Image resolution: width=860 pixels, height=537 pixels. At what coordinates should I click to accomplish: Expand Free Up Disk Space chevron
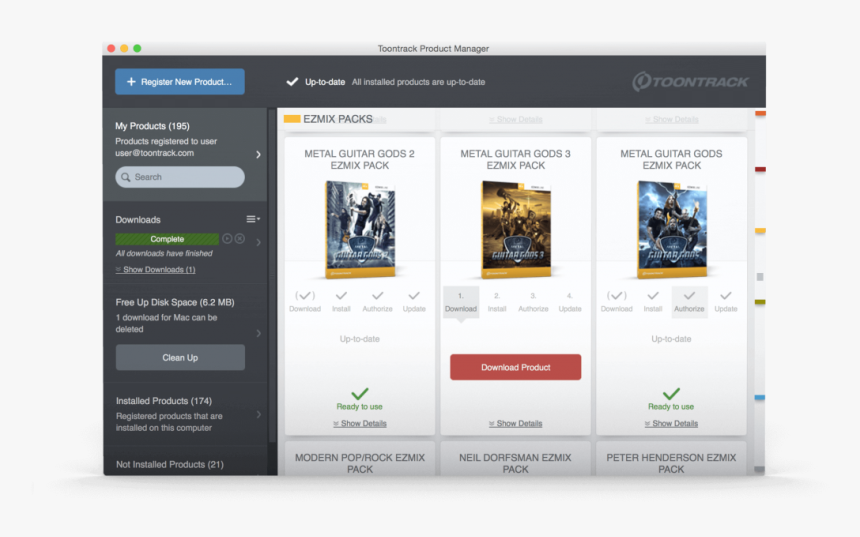click(258, 333)
